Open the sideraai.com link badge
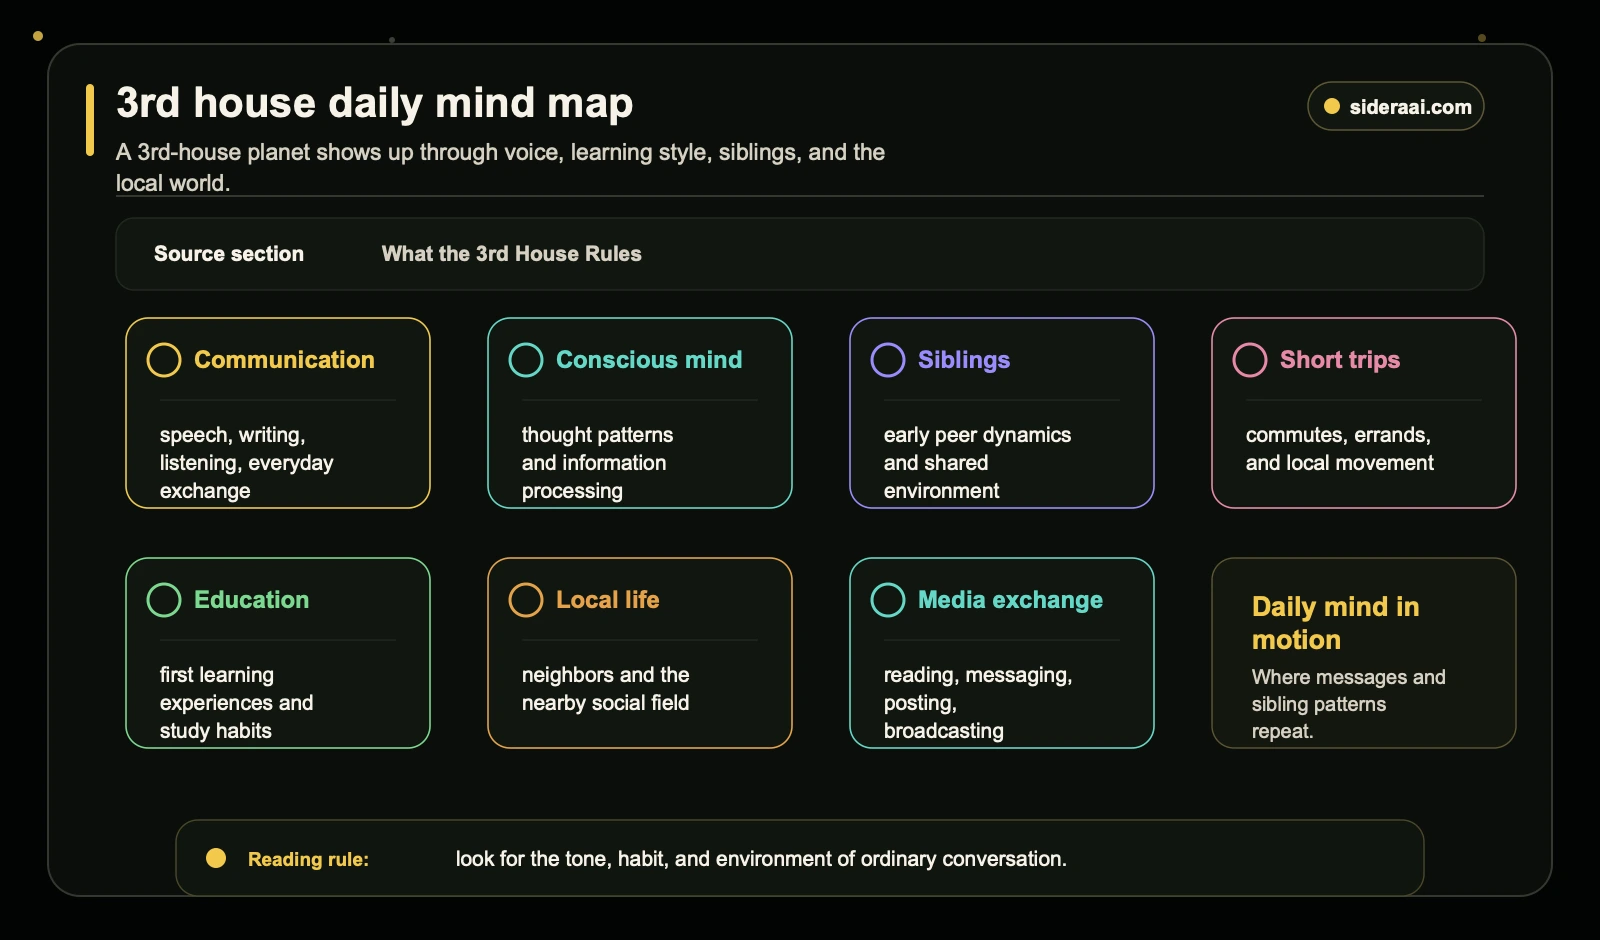 (1396, 106)
